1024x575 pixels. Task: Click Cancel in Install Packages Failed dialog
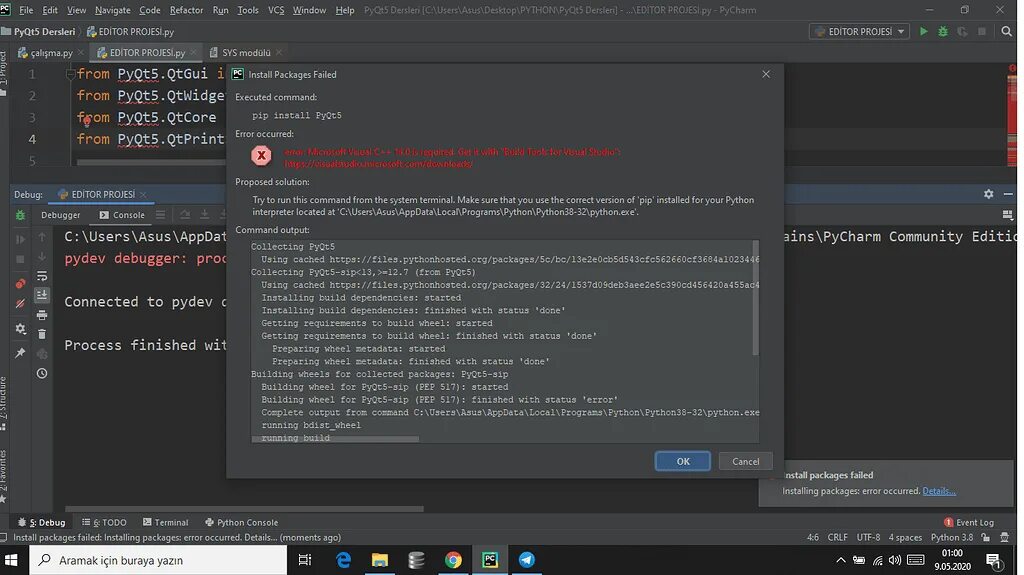coord(745,461)
